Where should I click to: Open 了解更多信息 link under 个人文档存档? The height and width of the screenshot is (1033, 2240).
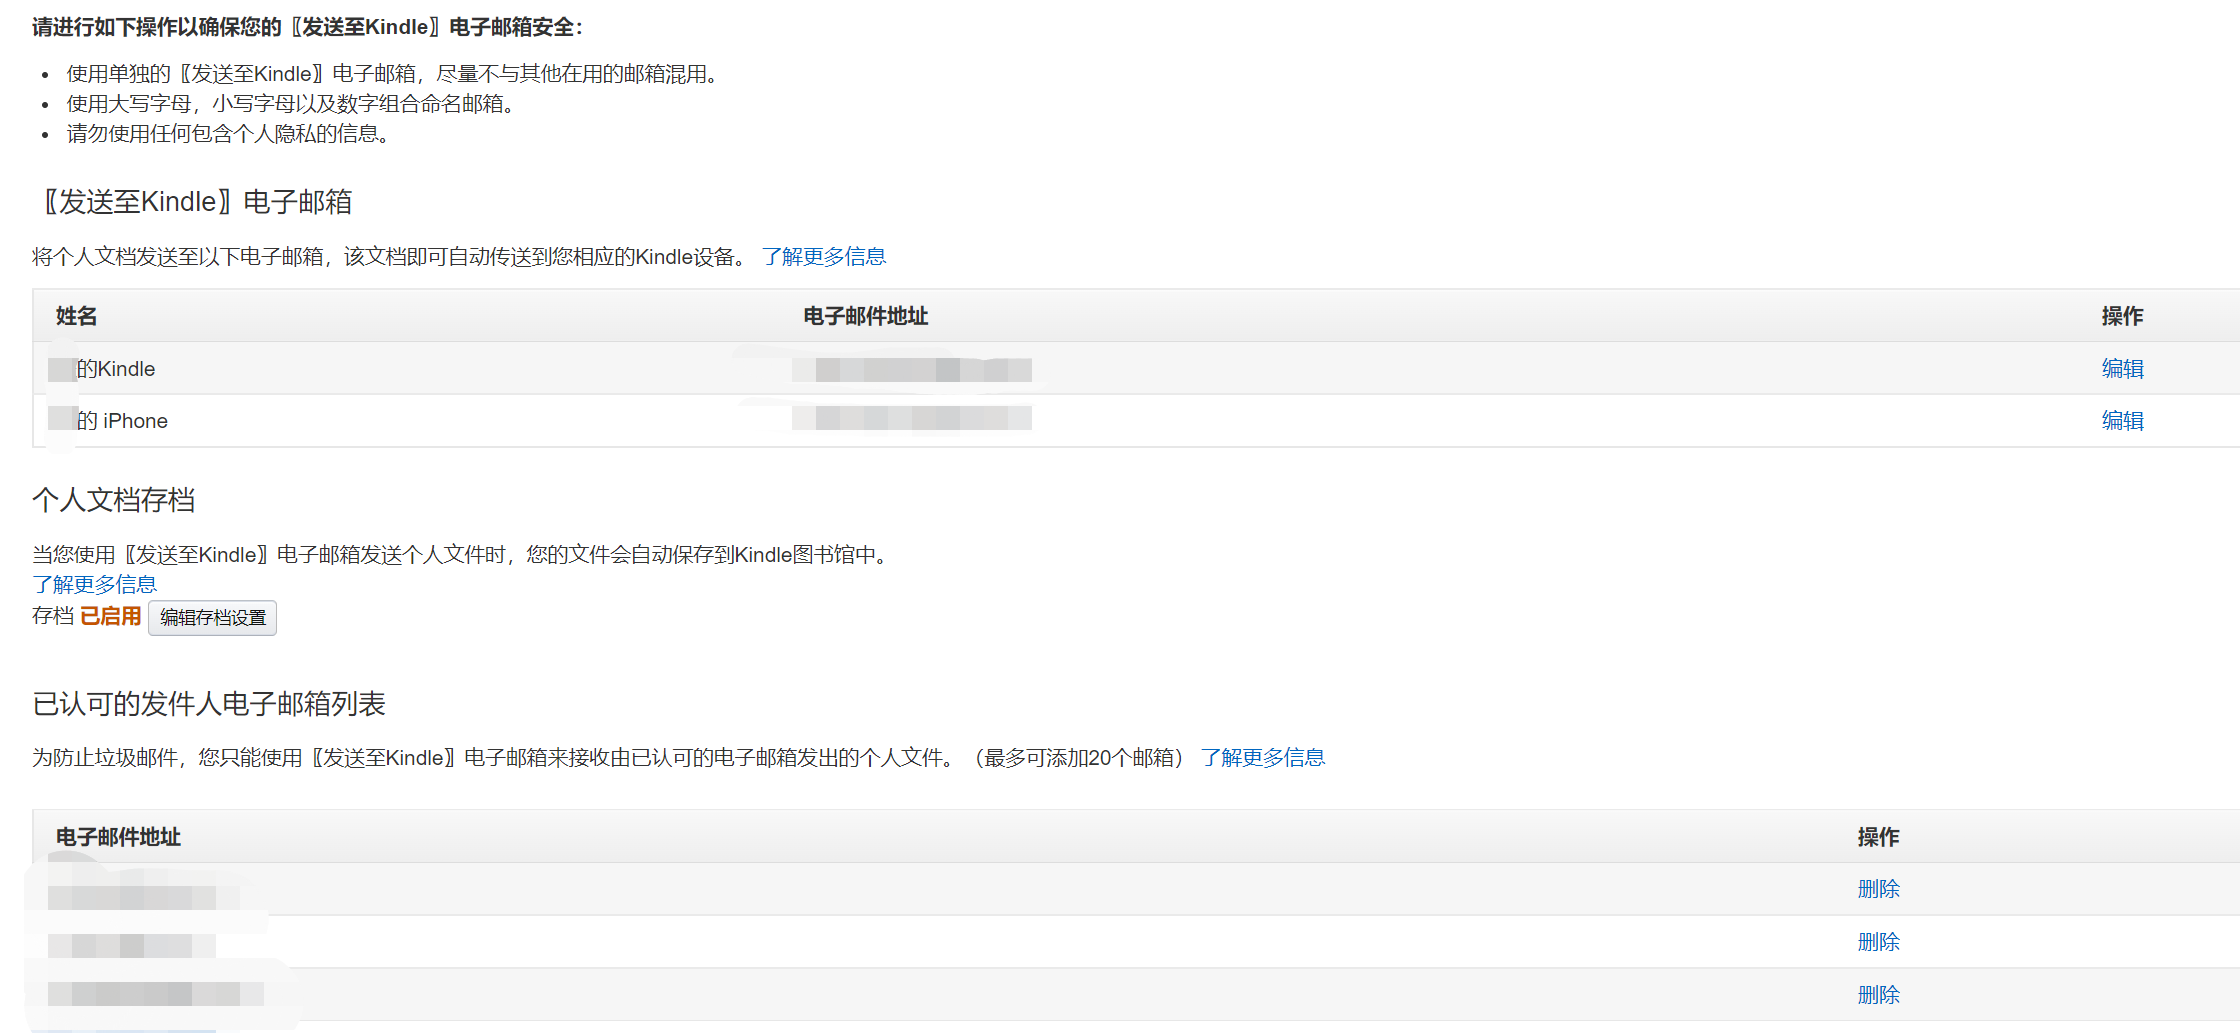pos(95,585)
